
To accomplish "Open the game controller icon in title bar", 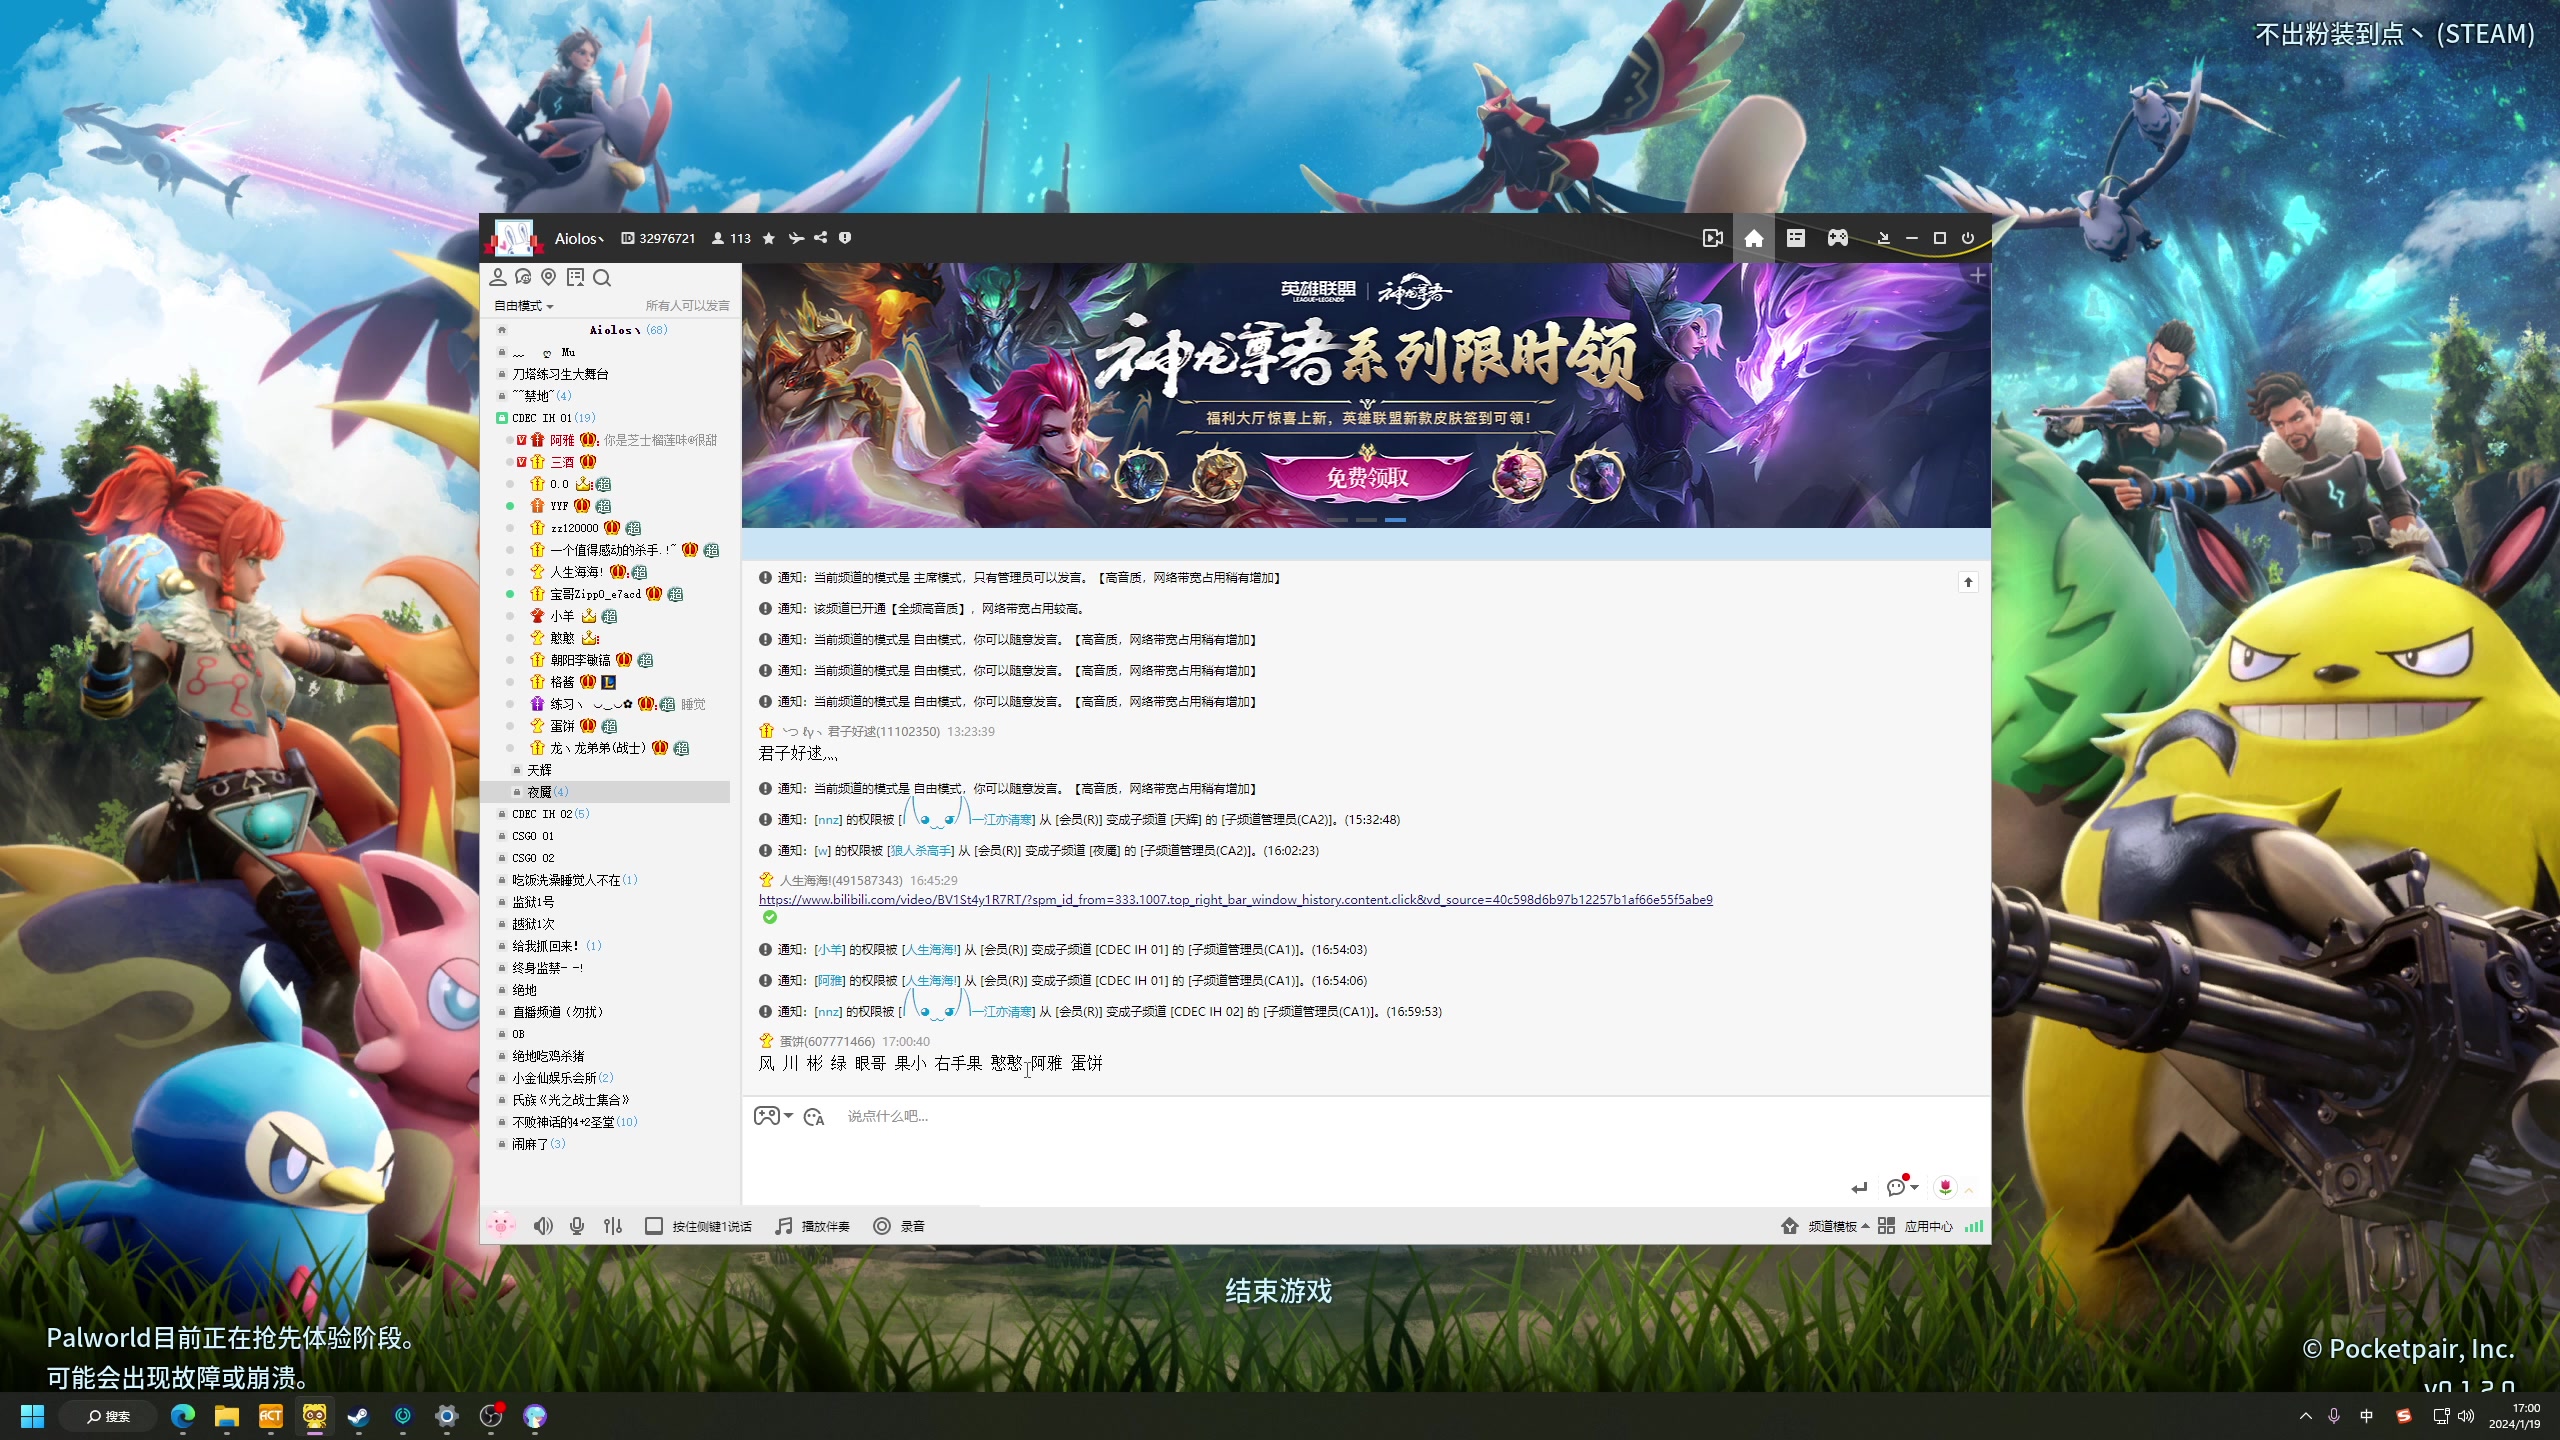I will (x=1837, y=238).
